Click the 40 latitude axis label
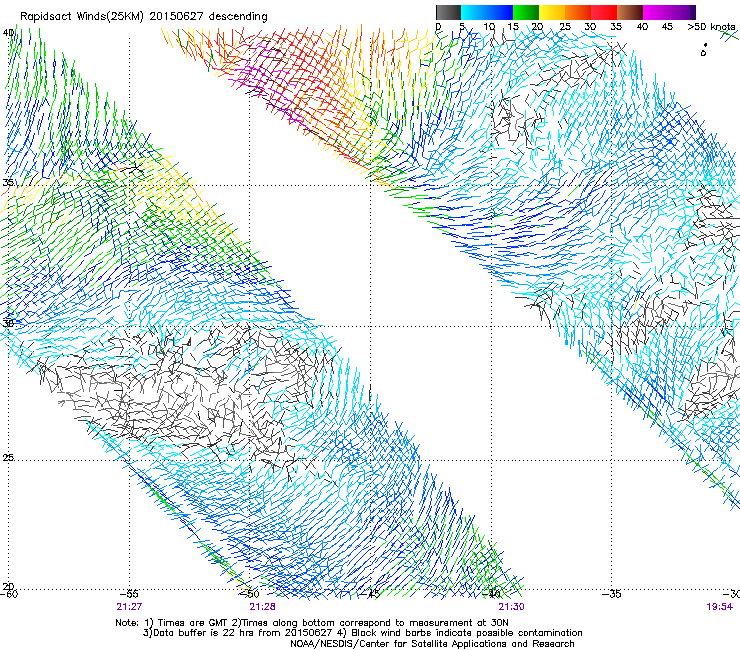Image resolution: width=740 pixels, height=650 pixels. pos(8,33)
